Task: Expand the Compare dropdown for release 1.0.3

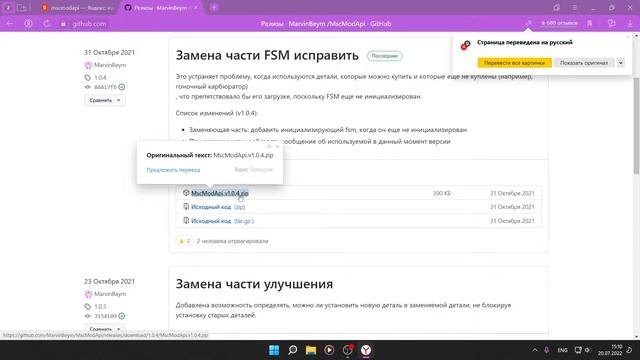Action: [x=104, y=329]
